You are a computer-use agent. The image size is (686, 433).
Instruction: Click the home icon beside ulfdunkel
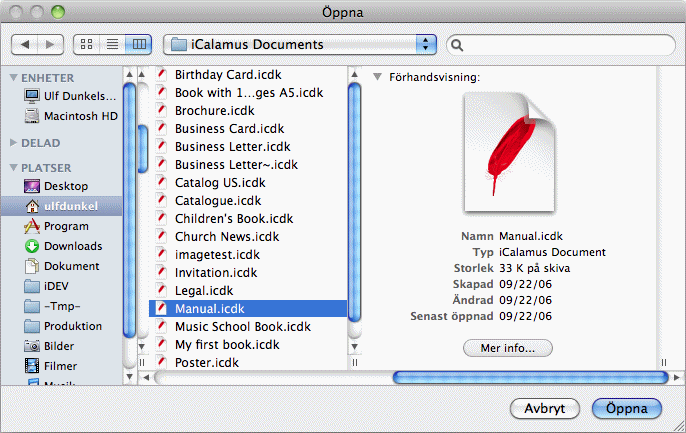(32, 206)
